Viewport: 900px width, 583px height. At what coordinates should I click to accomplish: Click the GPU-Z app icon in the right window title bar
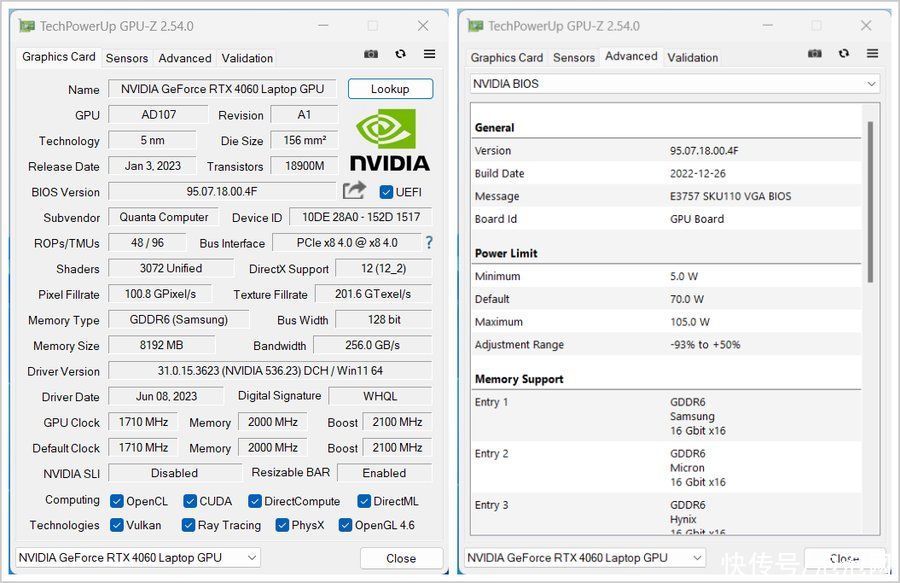click(x=475, y=26)
